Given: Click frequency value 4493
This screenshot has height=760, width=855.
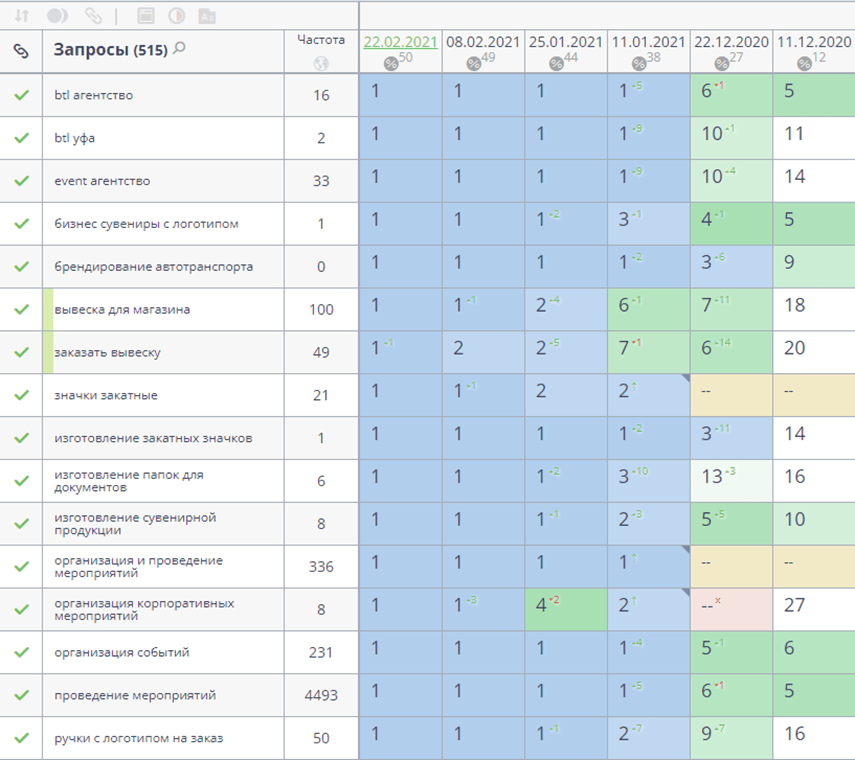Looking at the screenshot, I should [x=321, y=695].
